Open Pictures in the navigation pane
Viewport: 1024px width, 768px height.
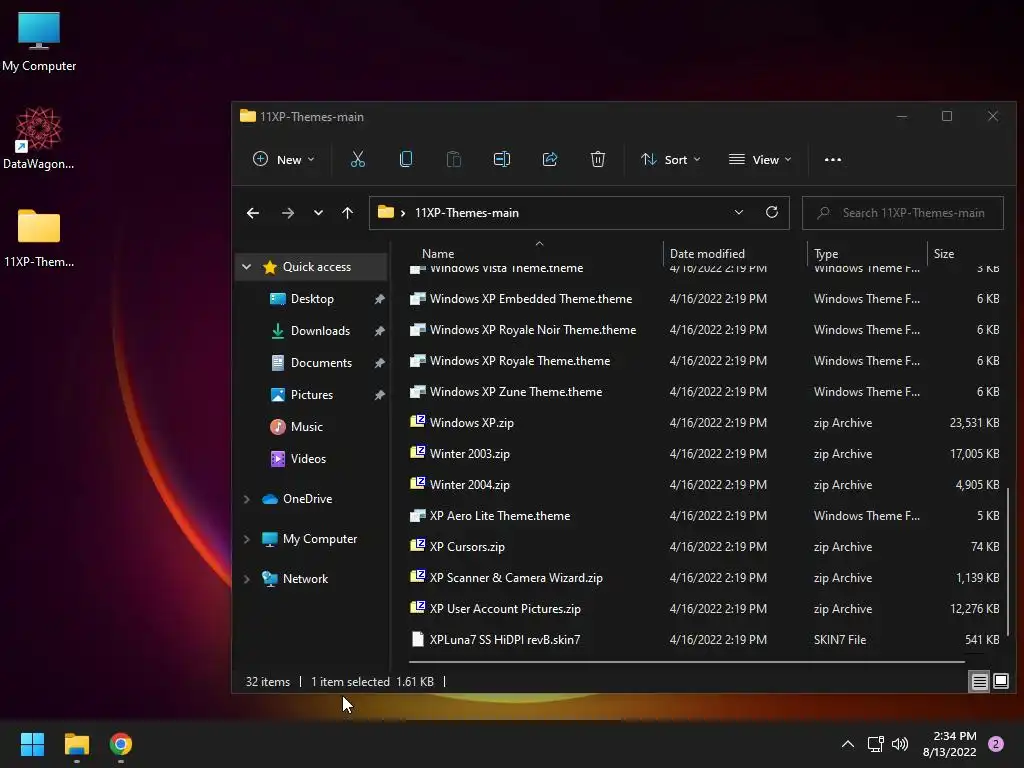(x=312, y=395)
